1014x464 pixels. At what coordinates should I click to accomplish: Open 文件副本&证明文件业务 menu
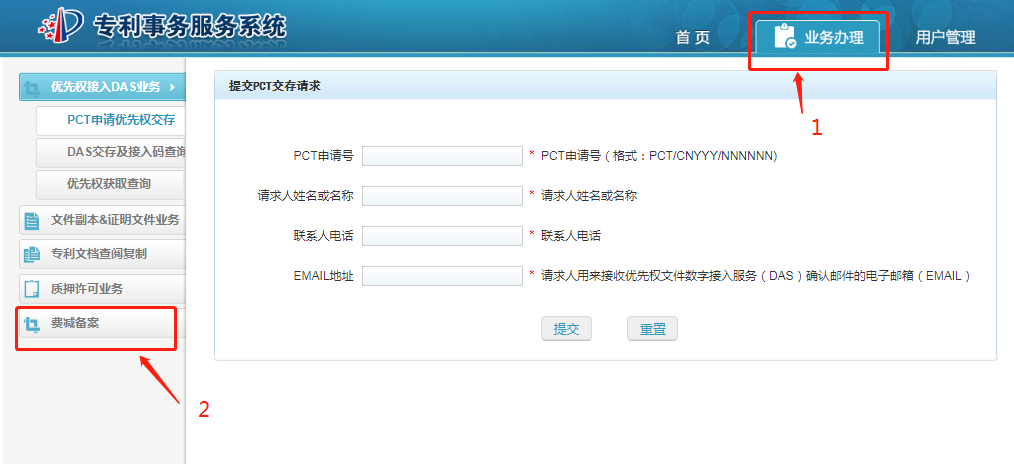pos(103,220)
